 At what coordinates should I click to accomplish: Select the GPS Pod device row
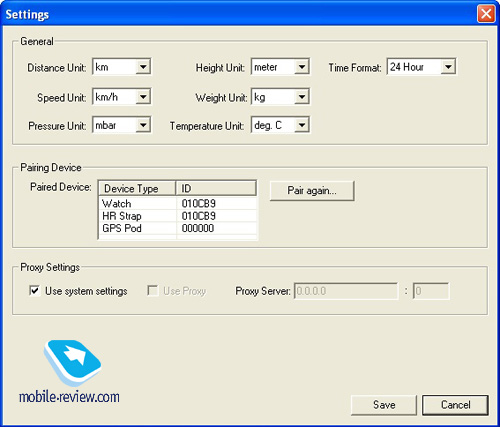tap(178, 228)
